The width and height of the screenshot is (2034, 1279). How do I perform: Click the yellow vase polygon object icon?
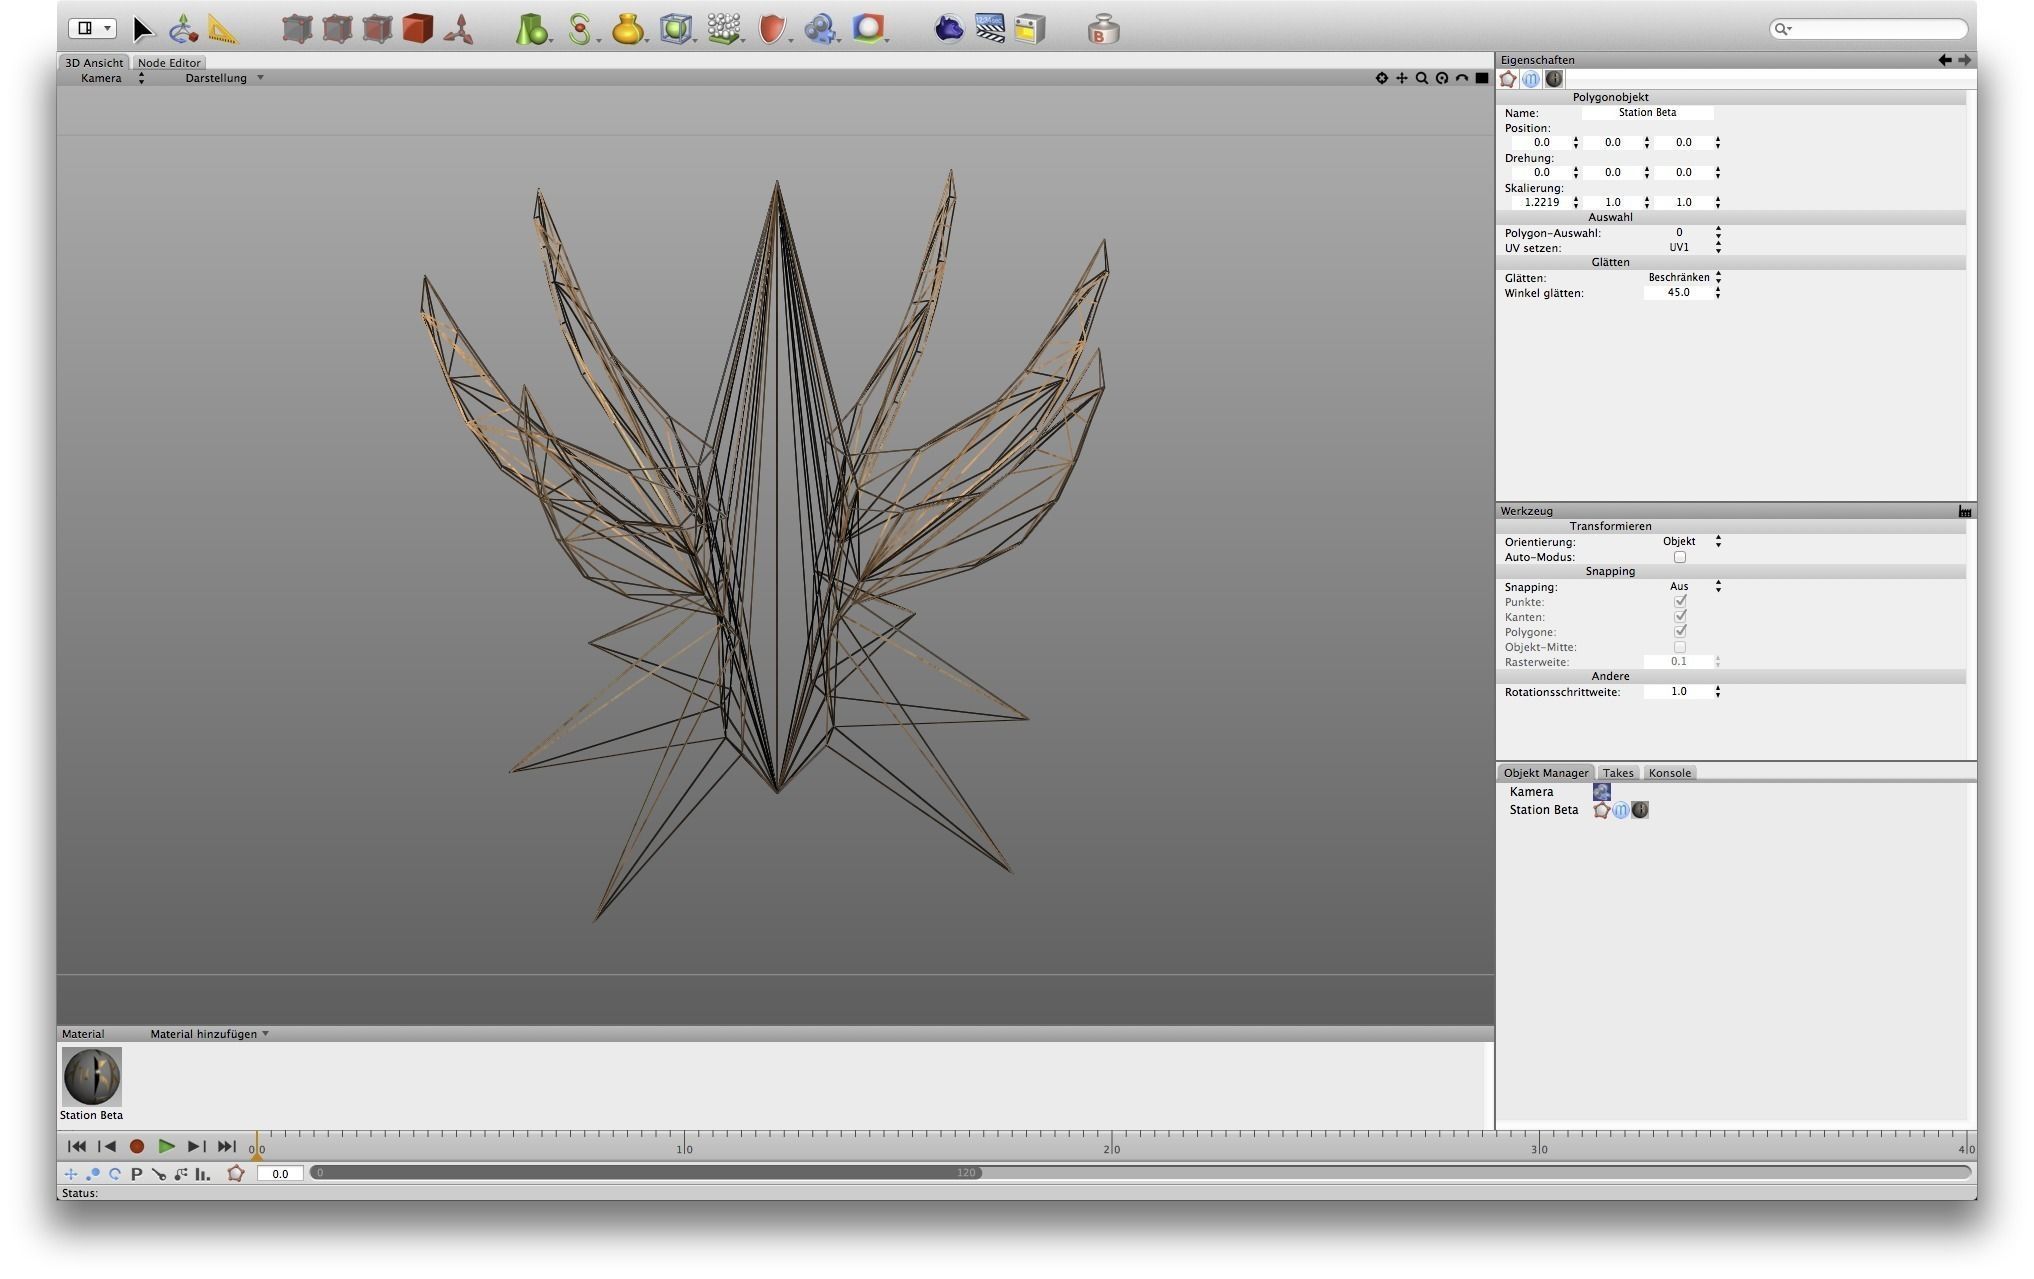click(627, 29)
